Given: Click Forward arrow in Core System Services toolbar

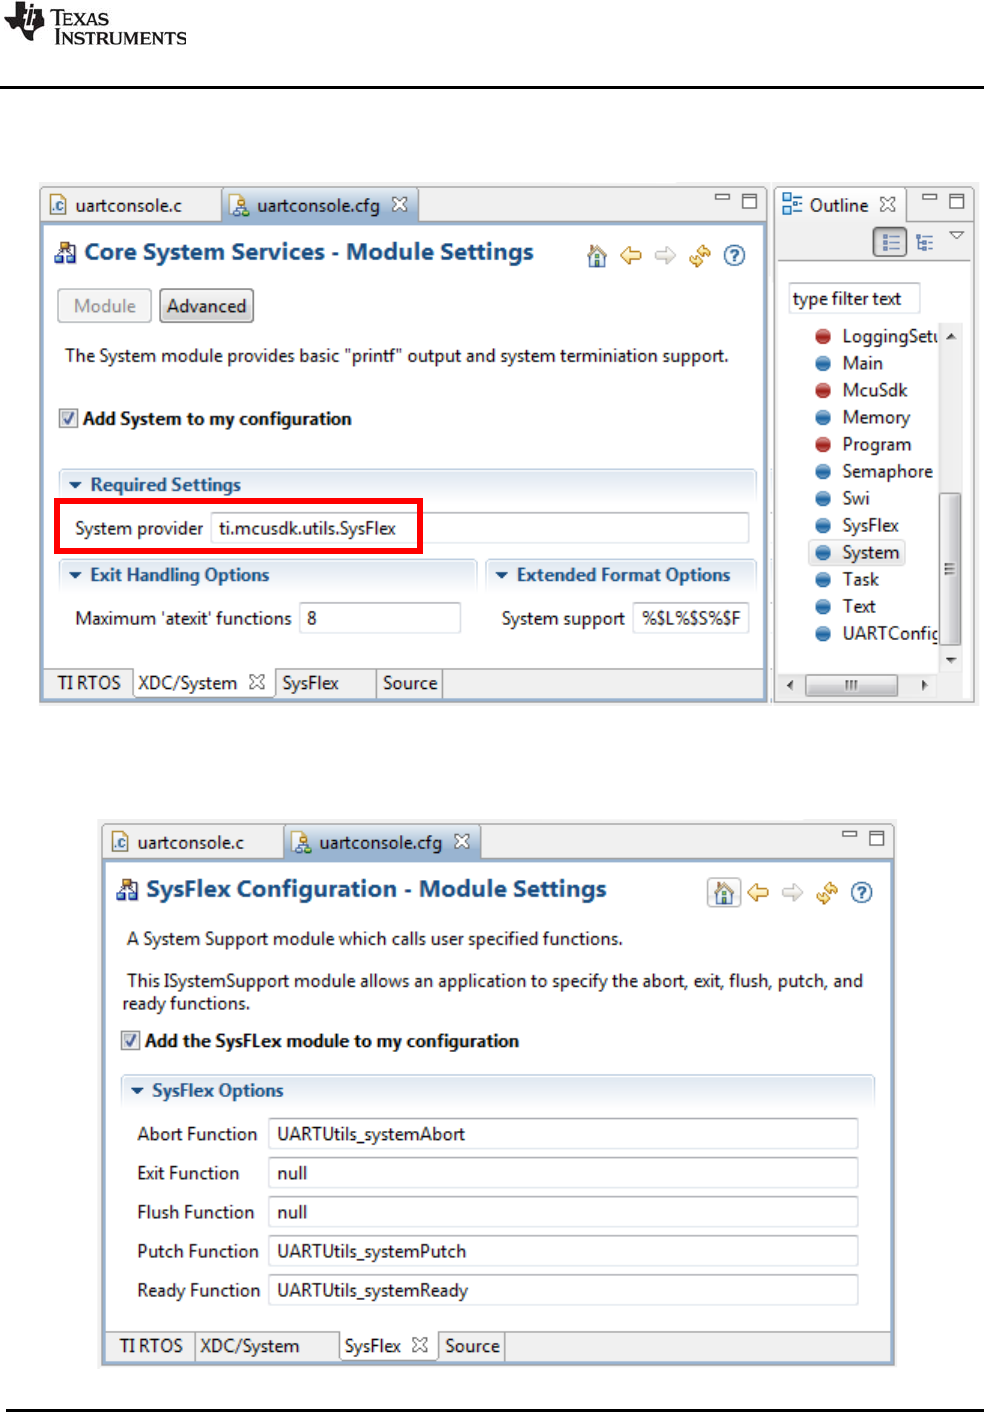Looking at the screenshot, I should [665, 256].
